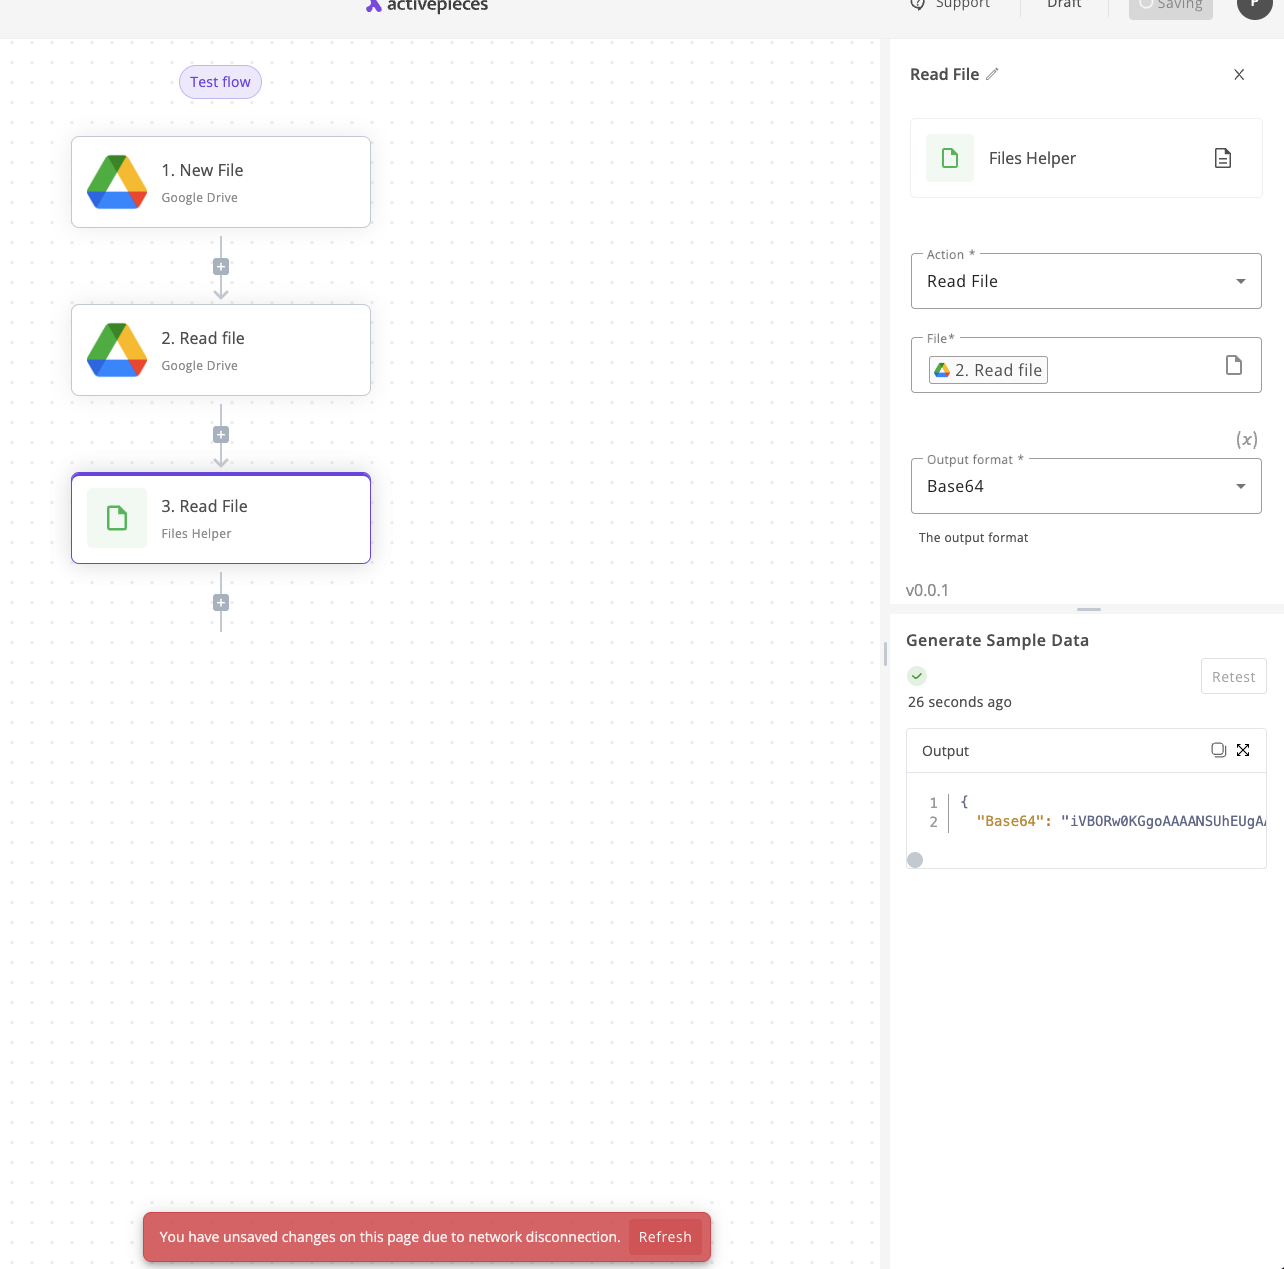Click Google Drive icon on New File step
Image resolution: width=1284 pixels, height=1269 pixels.
pyautogui.click(x=117, y=182)
